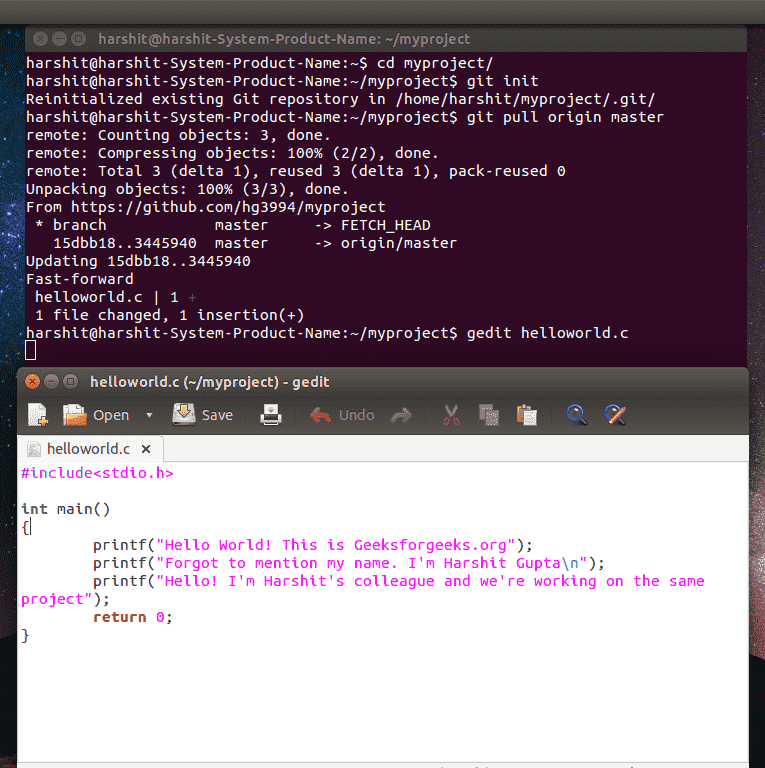Click the Compressing objects line
This screenshot has height=768, width=765.
[x=232, y=153]
